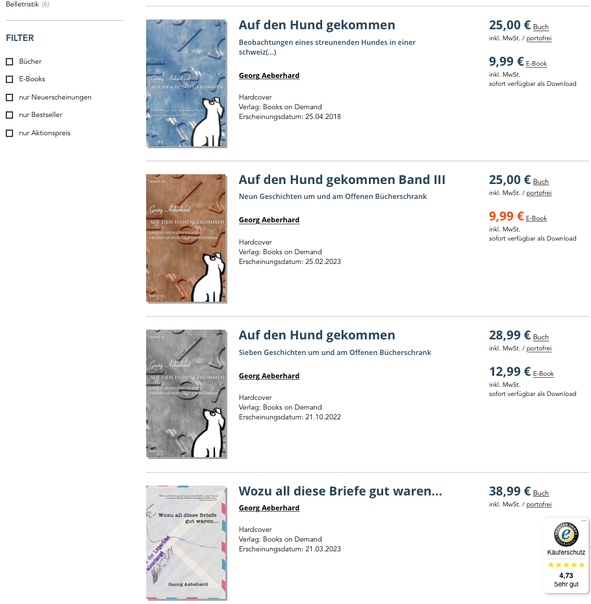Select the 28,99 € Buch link
591x604 pixels.
pyautogui.click(x=541, y=337)
